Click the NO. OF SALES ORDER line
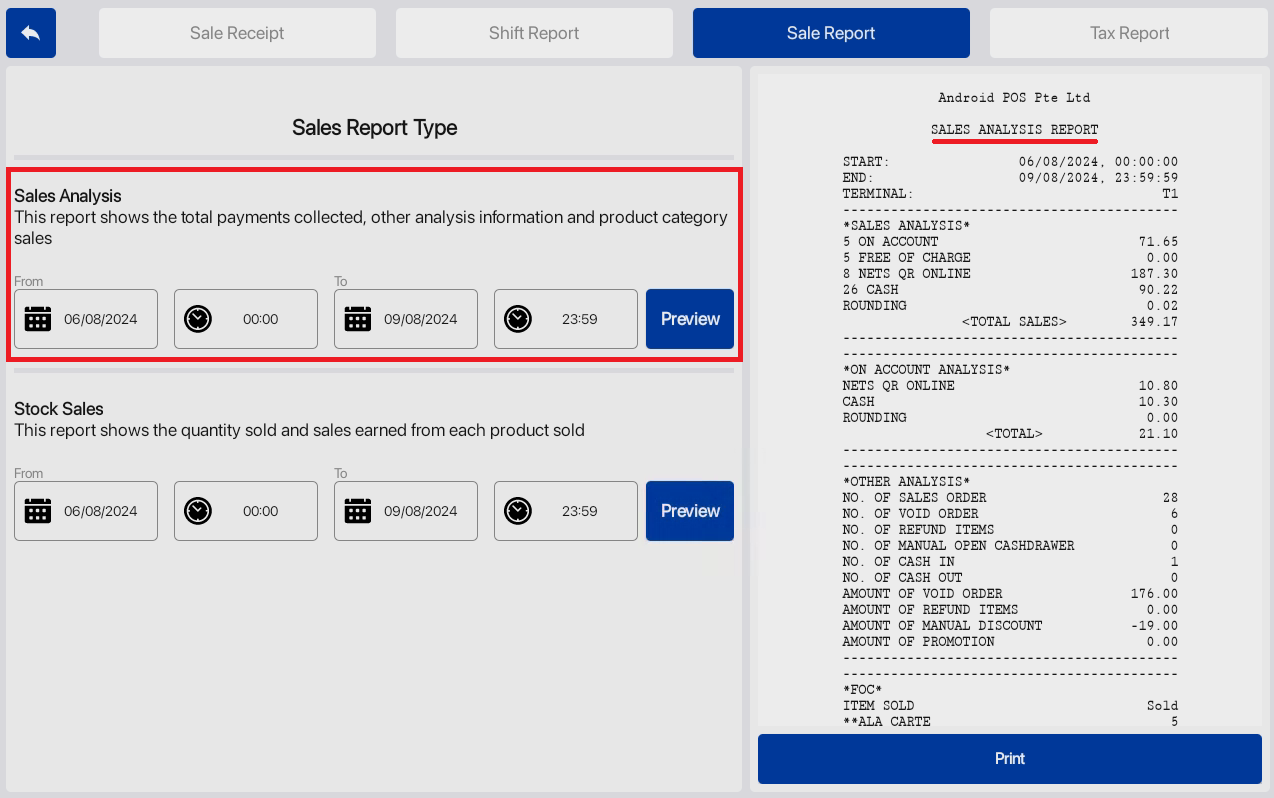This screenshot has height=798, width=1274. [x=1010, y=498]
